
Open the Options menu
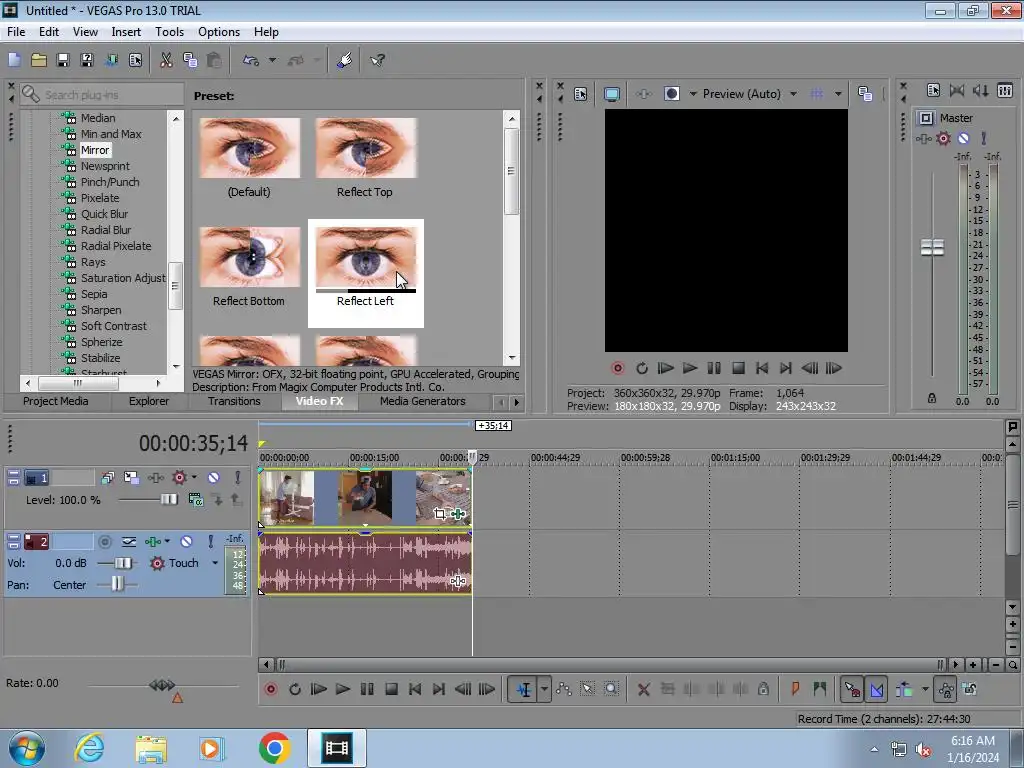click(219, 31)
